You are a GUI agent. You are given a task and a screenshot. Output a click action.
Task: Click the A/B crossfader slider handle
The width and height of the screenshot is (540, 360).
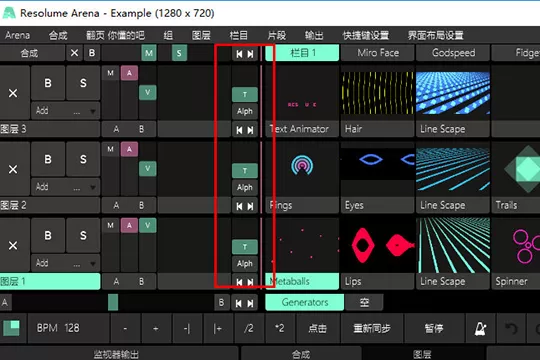pyautogui.click(x=113, y=302)
